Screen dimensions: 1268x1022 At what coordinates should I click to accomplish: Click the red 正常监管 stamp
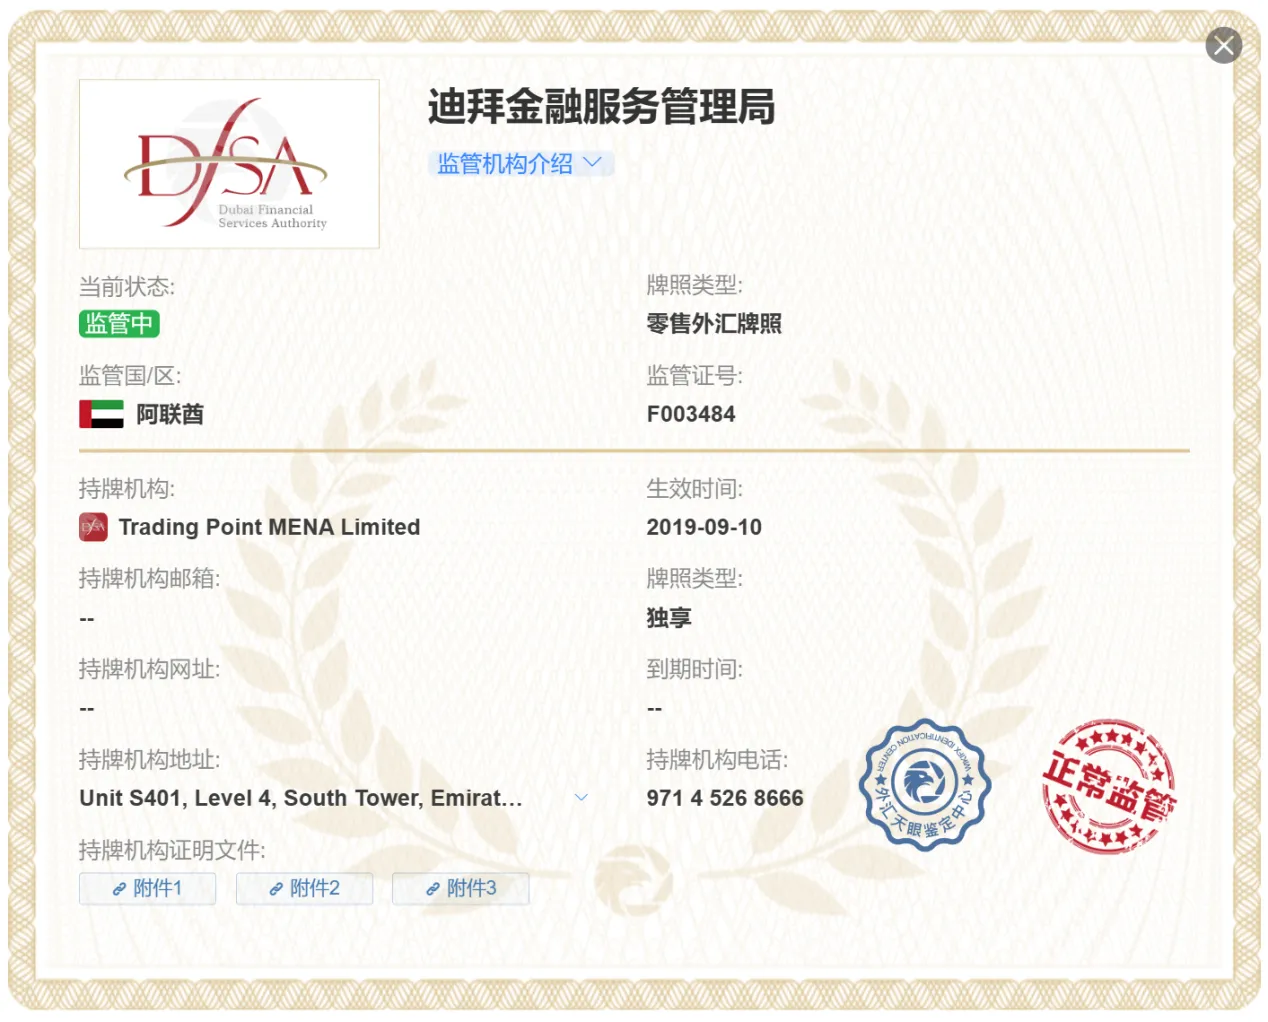[x=1108, y=786]
